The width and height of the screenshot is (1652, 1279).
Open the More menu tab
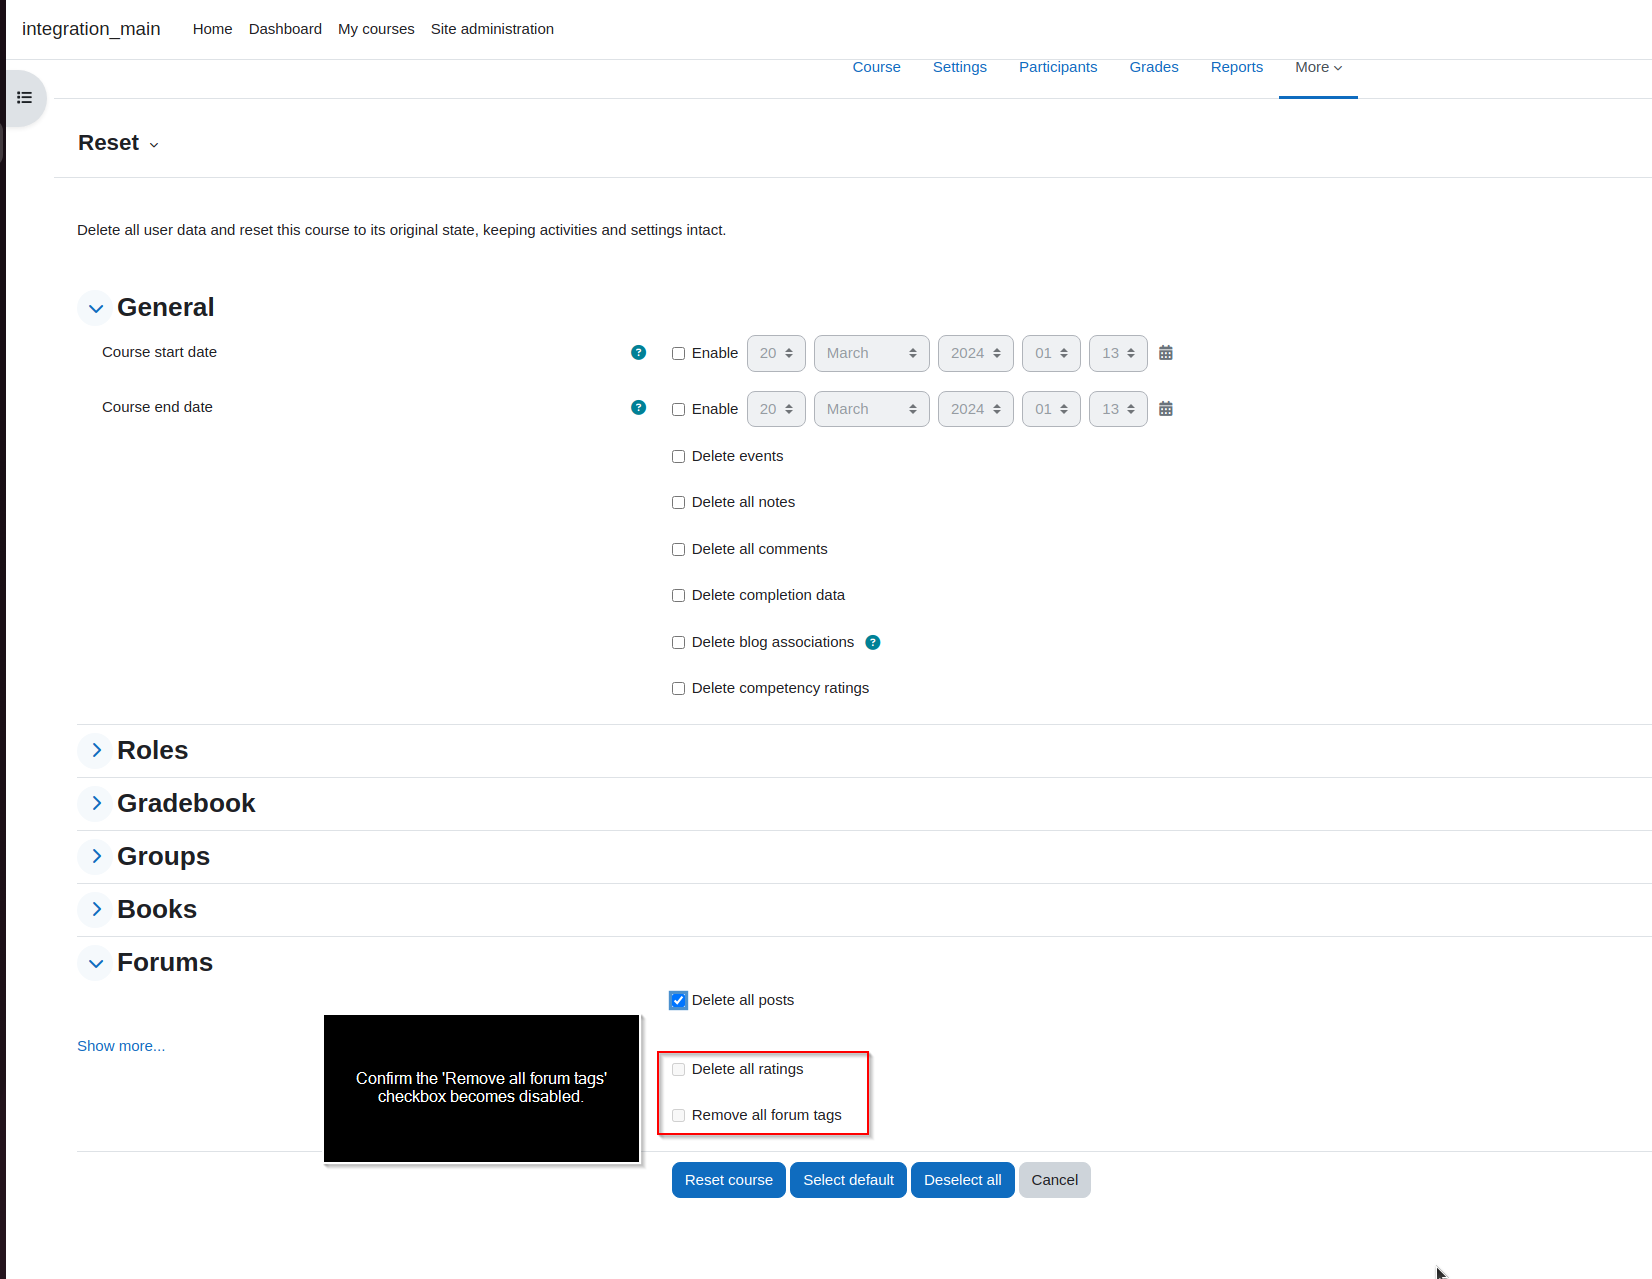[1318, 67]
